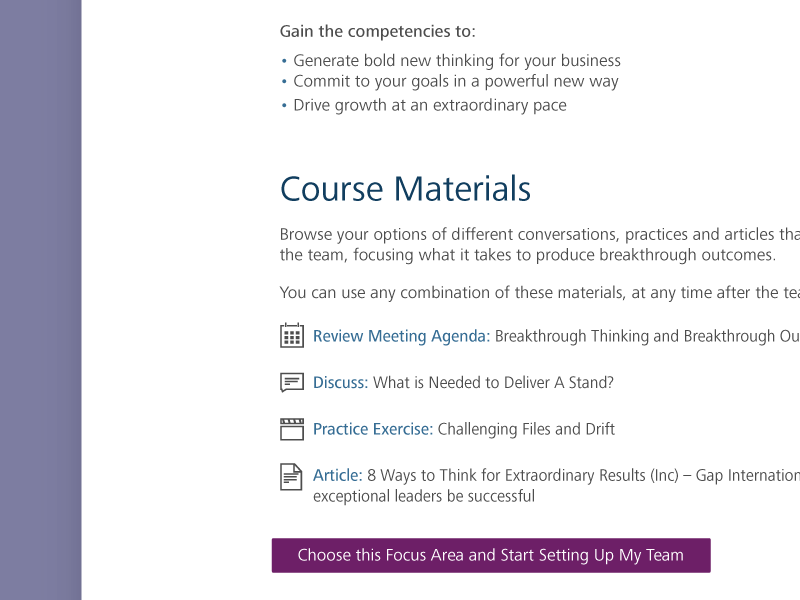Select the "Generate bold new thinking" bullet
The width and height of the screenshot is (800, 600).
pyautogui.click(x=456, y=60)
